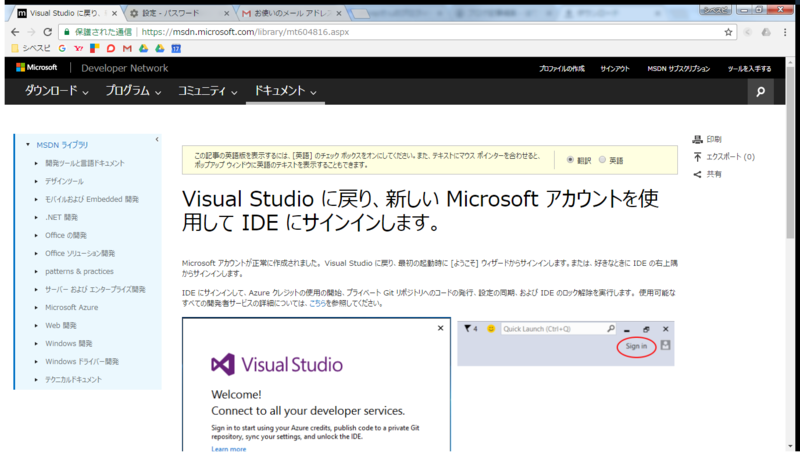Open the シベスピ bookmark folder
Viewport: 800px width, 456px height.
click(31, 48)
